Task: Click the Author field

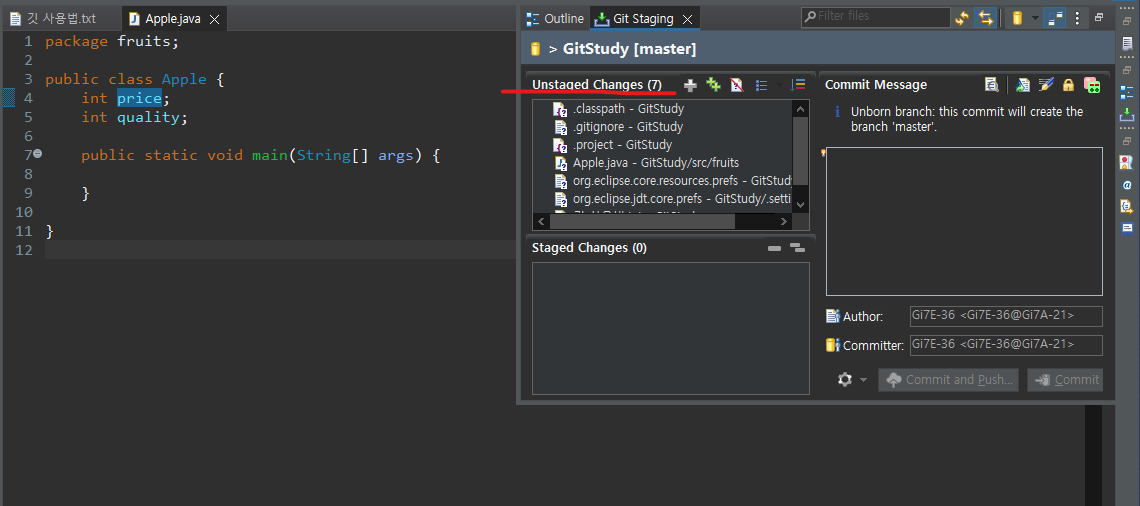Action: coord(1006,316)
